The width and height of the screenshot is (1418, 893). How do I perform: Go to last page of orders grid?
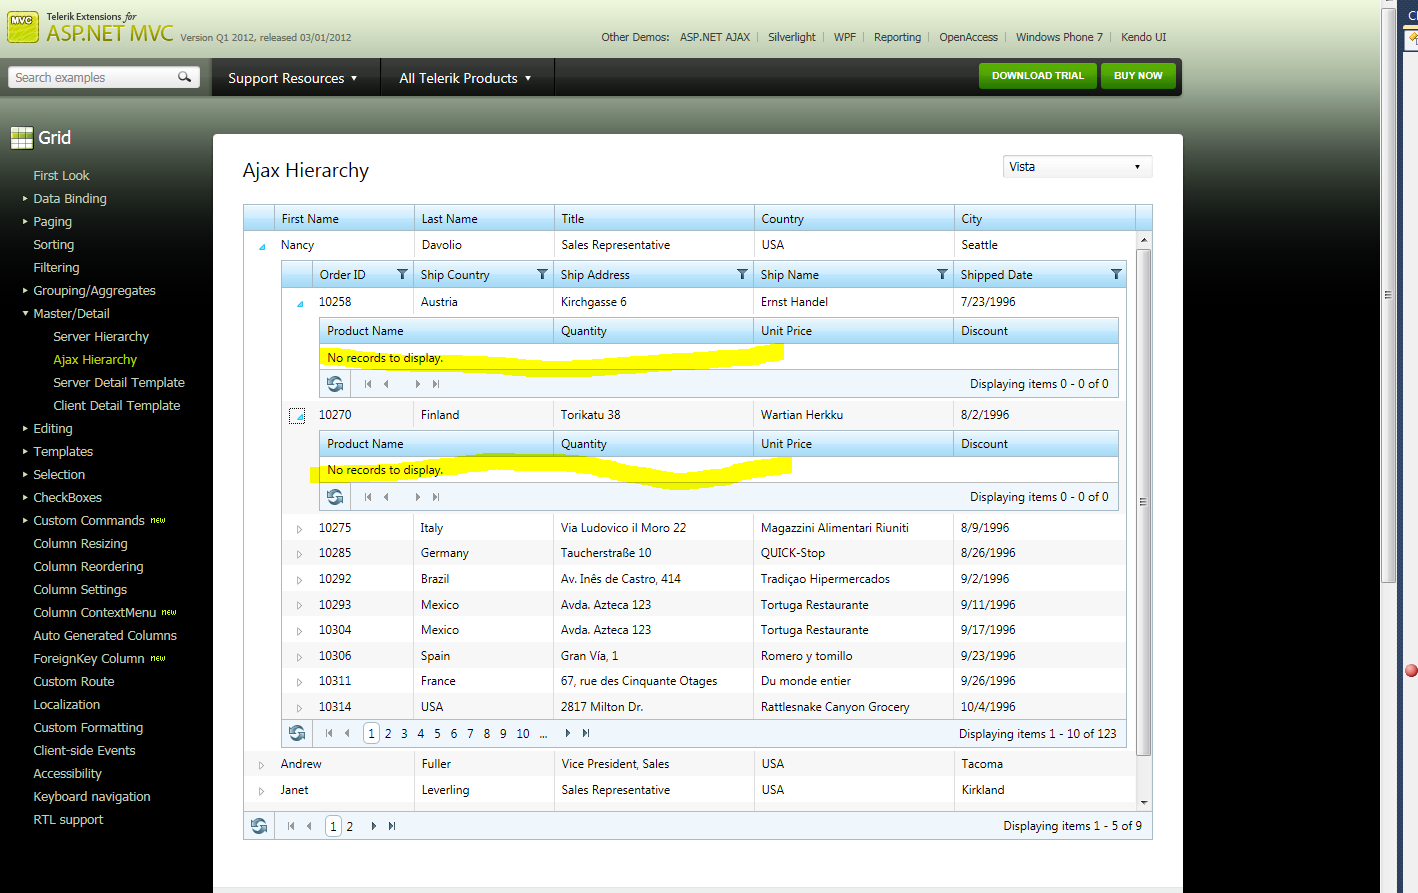click(x=586, y=733)
